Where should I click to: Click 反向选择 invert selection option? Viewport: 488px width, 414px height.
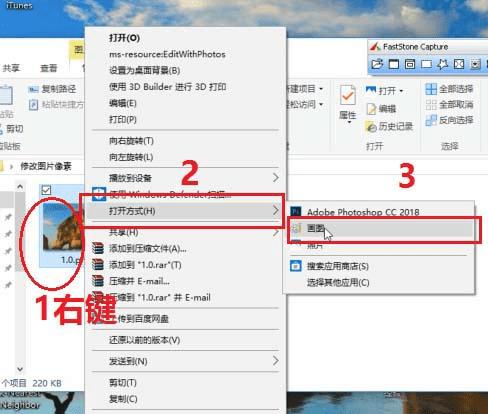[450, 120]
